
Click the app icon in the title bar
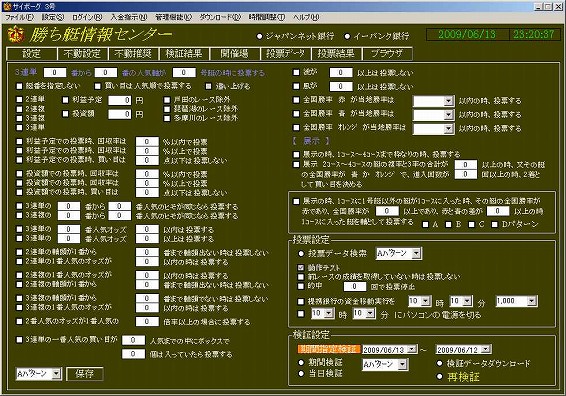tap(7, 6)
